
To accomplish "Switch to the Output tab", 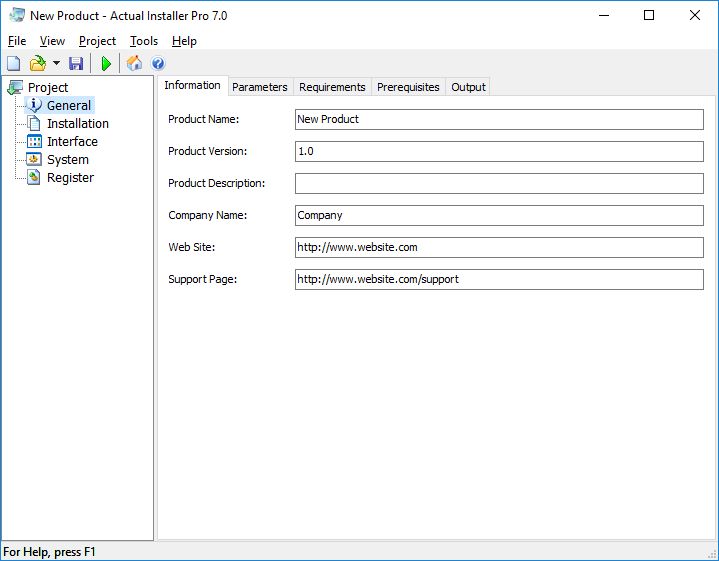I will tap(468, 87).
